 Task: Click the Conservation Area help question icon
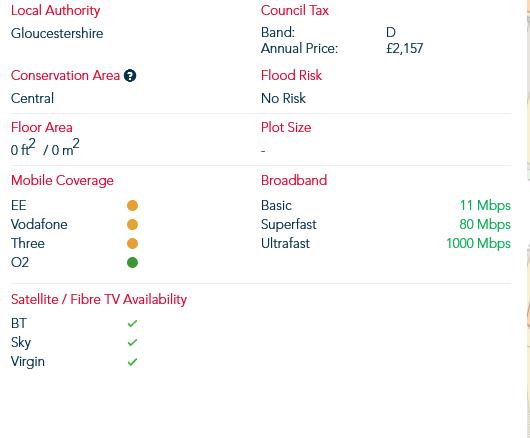[x=130, y=76]
